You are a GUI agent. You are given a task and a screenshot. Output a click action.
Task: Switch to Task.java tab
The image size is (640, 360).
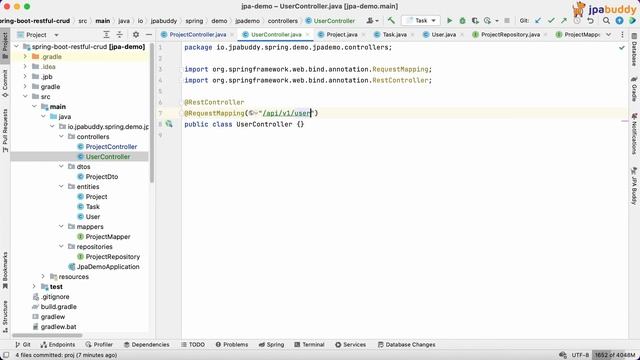[x=394, y=35]
